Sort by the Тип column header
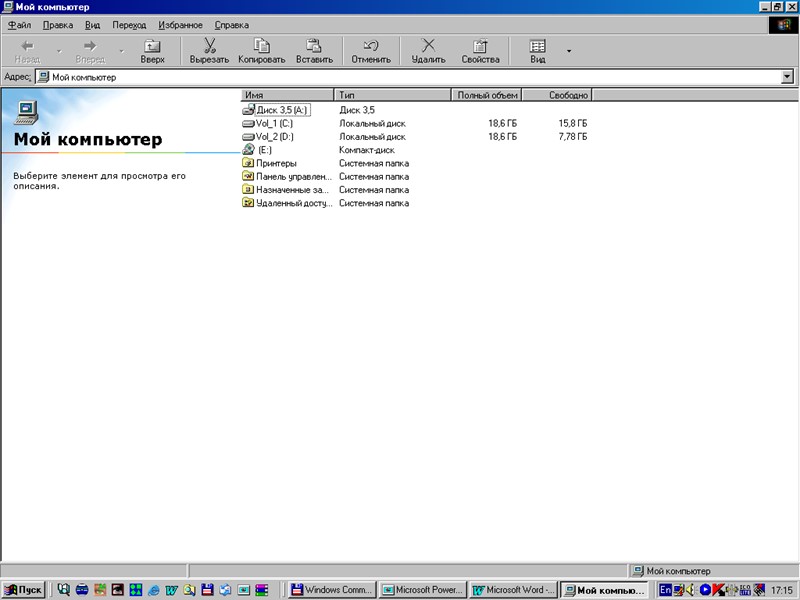 (392, 95)
